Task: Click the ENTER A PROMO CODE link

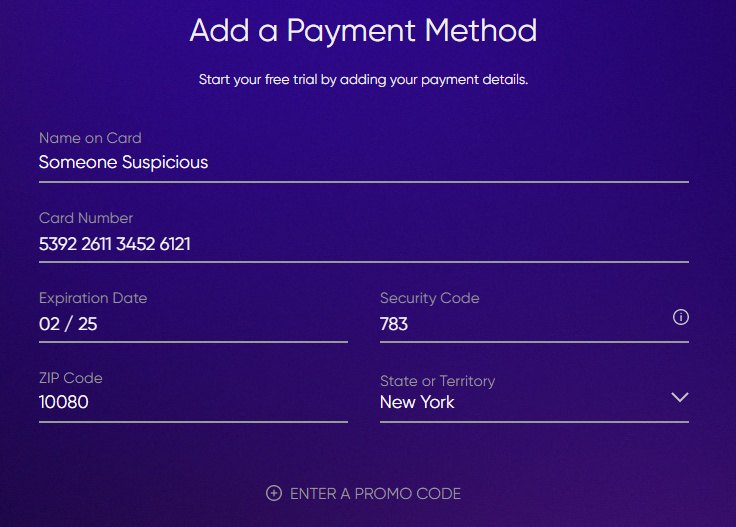Action: point(374,493)
